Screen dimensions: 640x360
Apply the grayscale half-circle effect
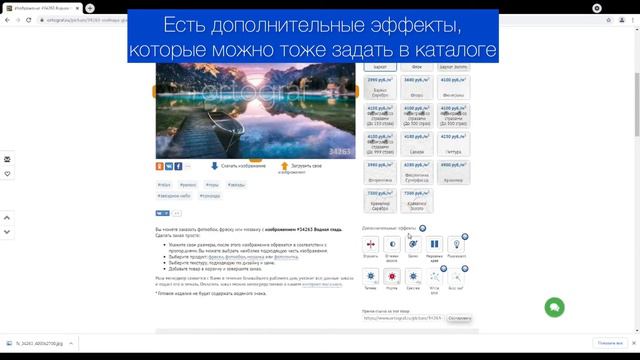(392, 244)
